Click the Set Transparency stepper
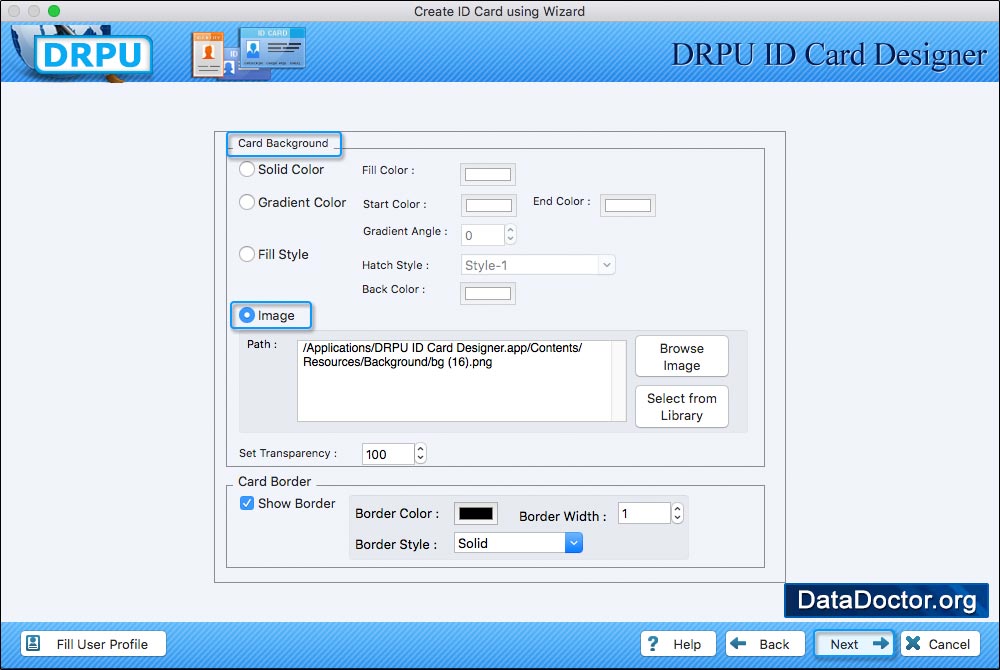Viewport: 1000px width, 670px height. coord(420,454)
